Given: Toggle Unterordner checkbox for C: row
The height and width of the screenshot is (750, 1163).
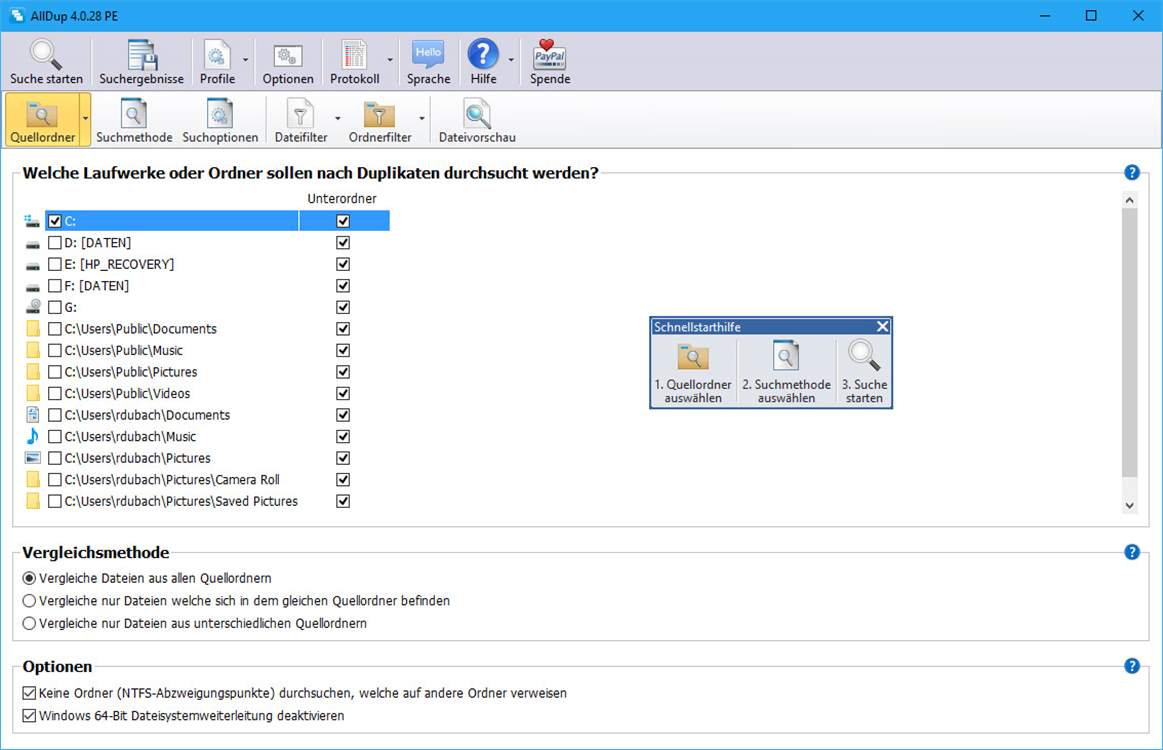Looking at the screenshot, I should (x=343, y=221).
